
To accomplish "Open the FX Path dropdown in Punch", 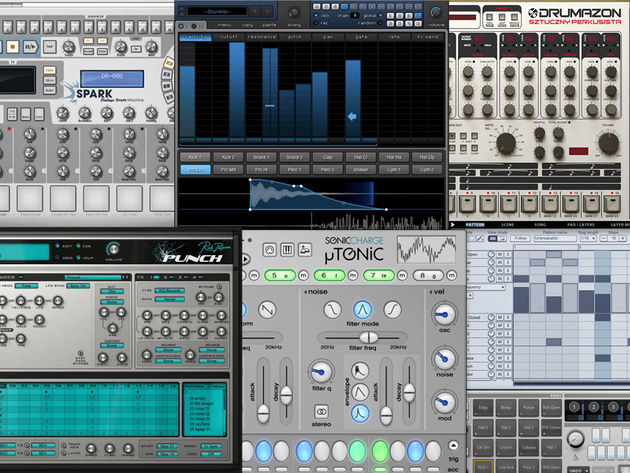I will tap(170, 299).
